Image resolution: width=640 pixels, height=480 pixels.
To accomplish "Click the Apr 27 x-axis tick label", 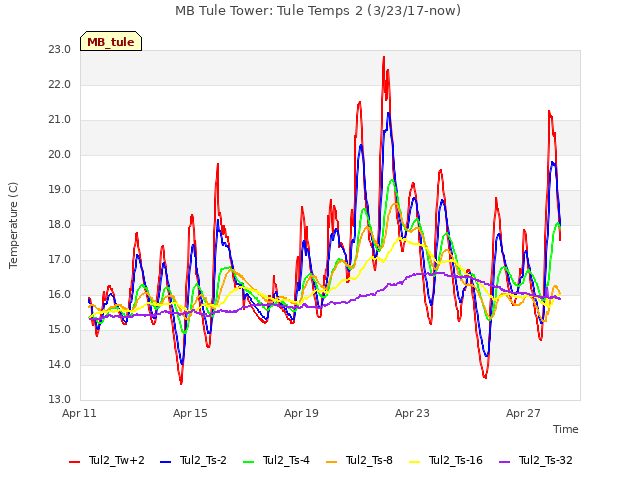I will tap(523, 413).
